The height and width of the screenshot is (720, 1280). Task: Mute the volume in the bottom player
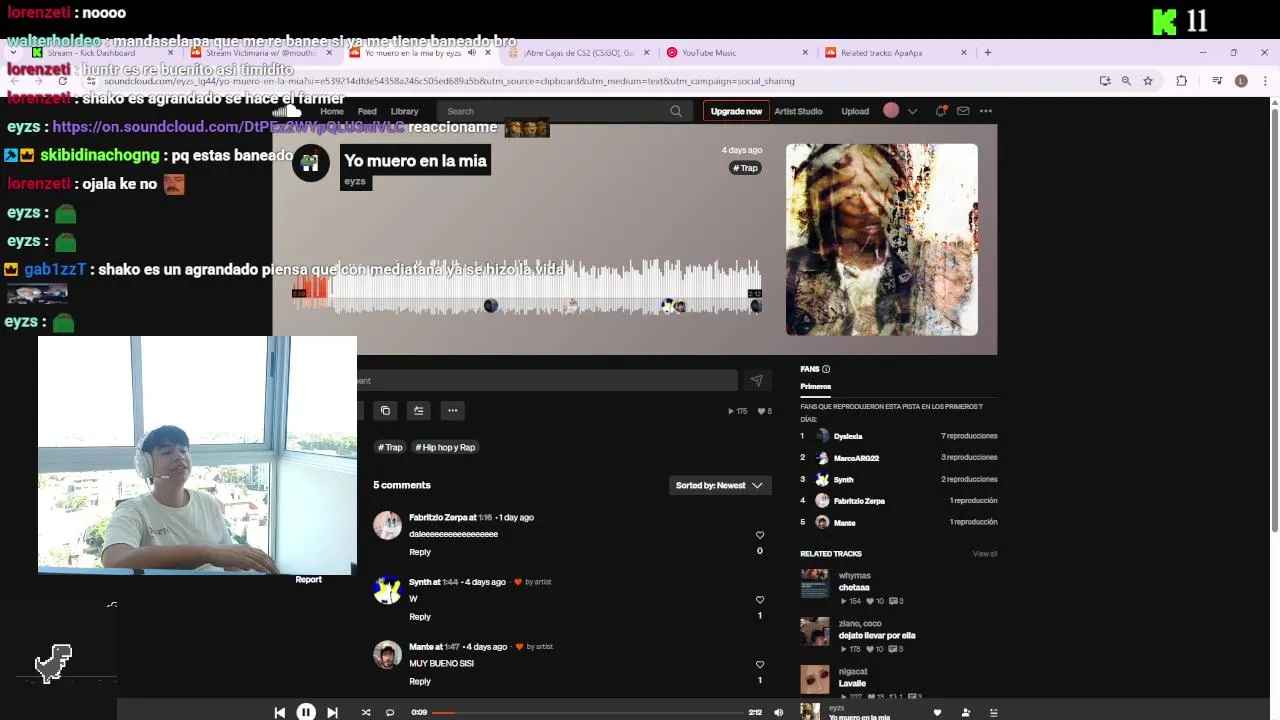[779, 712]
